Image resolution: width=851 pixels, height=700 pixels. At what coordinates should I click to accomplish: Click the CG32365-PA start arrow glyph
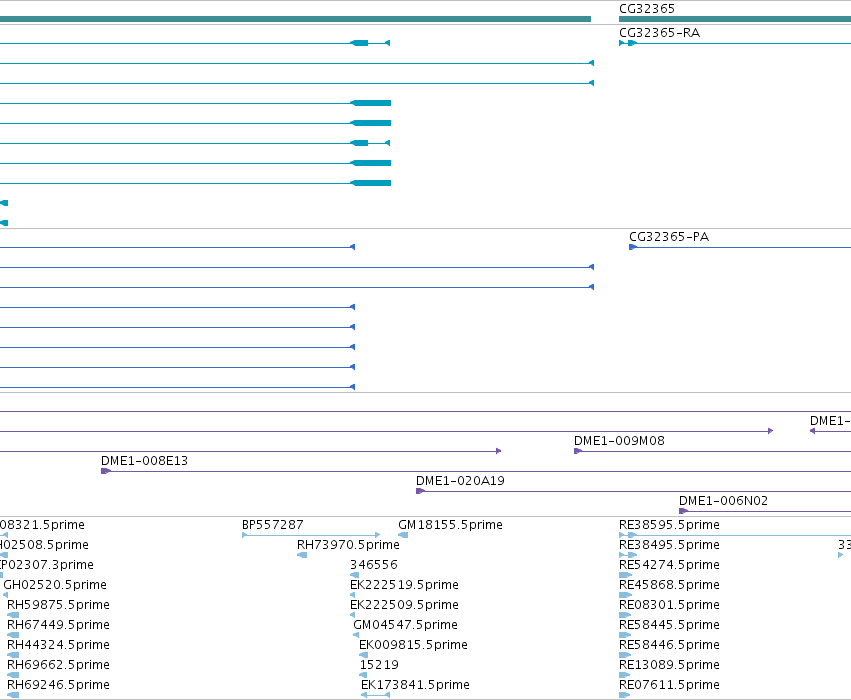[x=633, y=247]
